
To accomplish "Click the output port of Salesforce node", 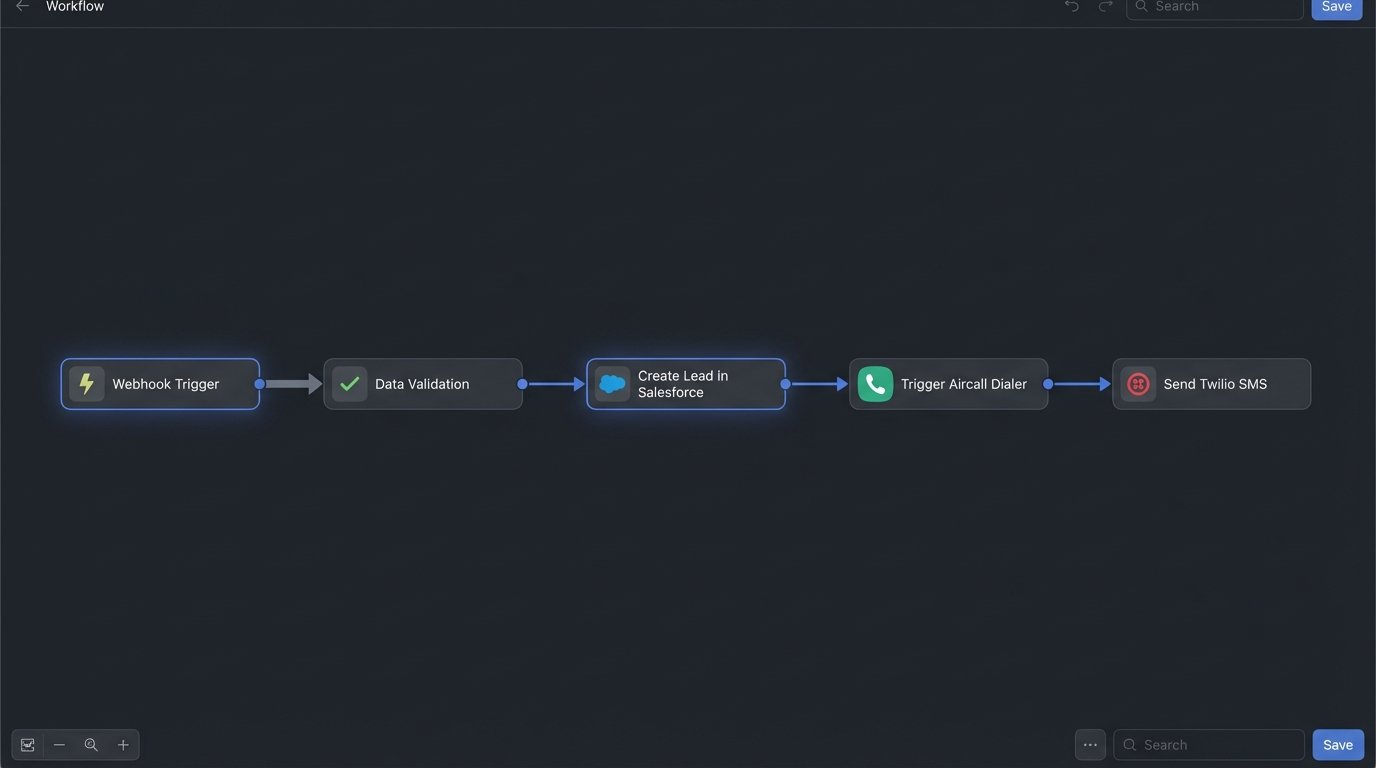I will point(785,384).
